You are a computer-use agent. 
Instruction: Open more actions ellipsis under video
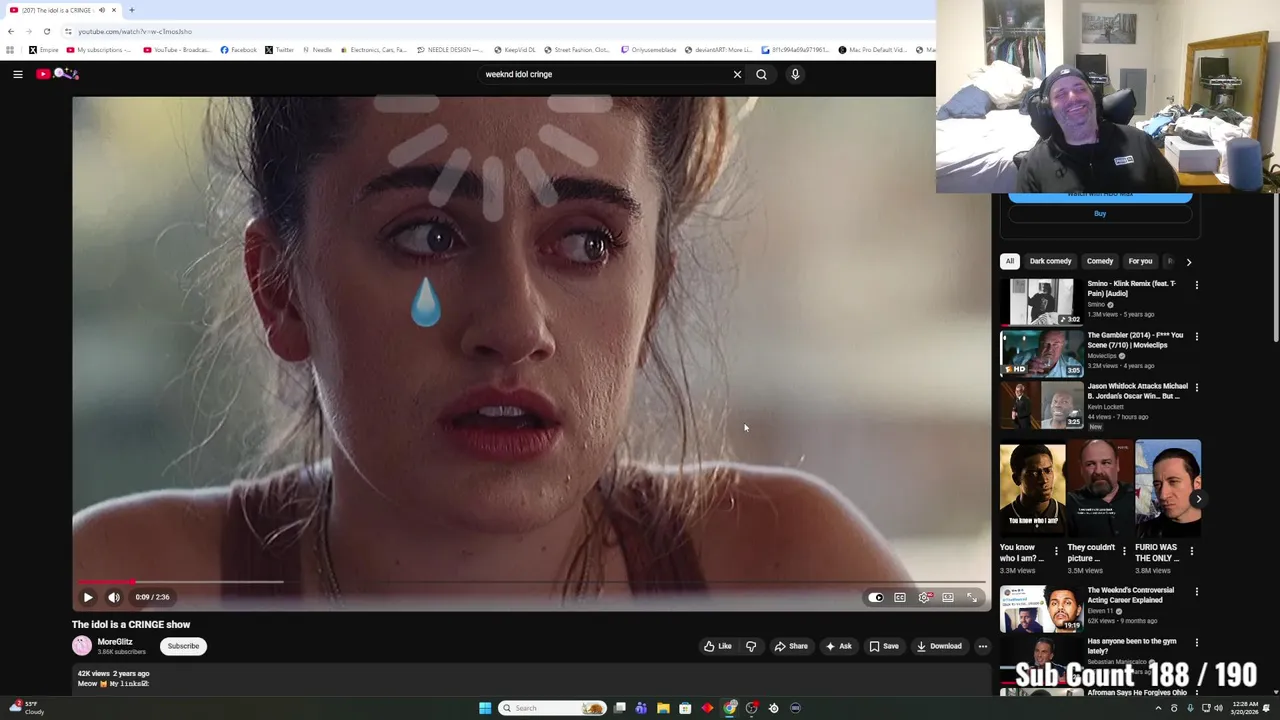click(982, 646)
